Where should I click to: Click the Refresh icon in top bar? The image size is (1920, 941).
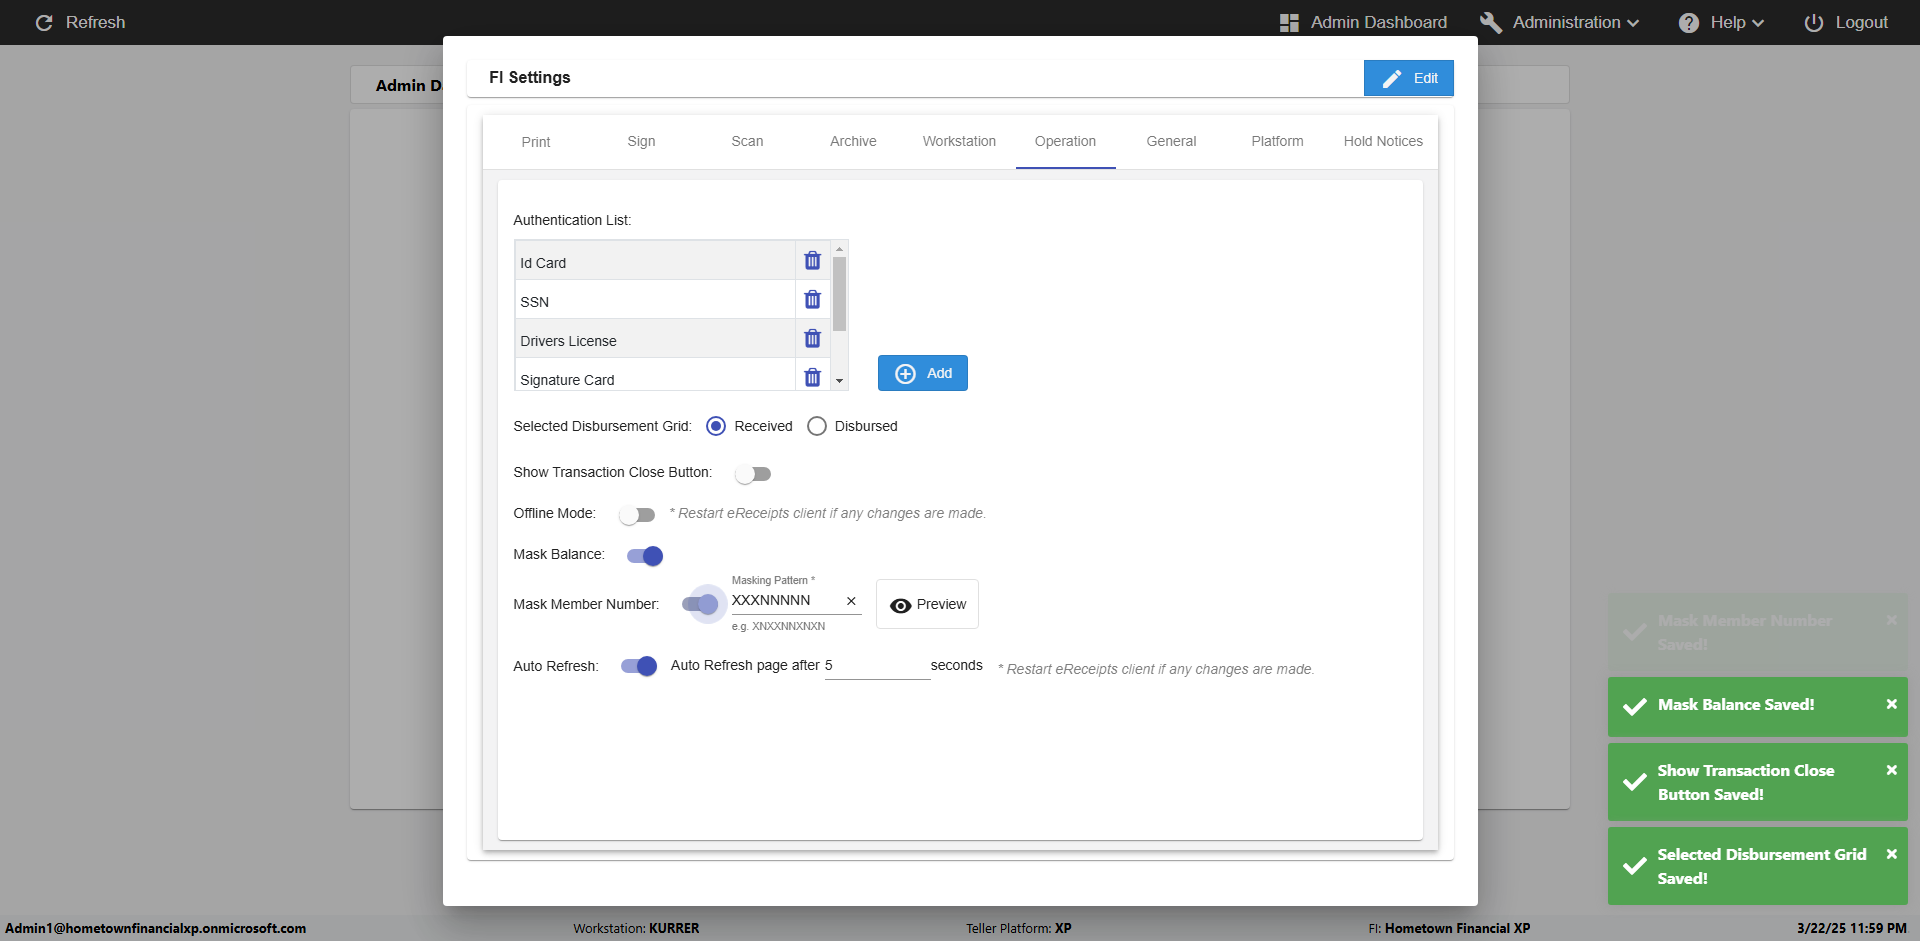pyautogui.click(x=44, y=22)
